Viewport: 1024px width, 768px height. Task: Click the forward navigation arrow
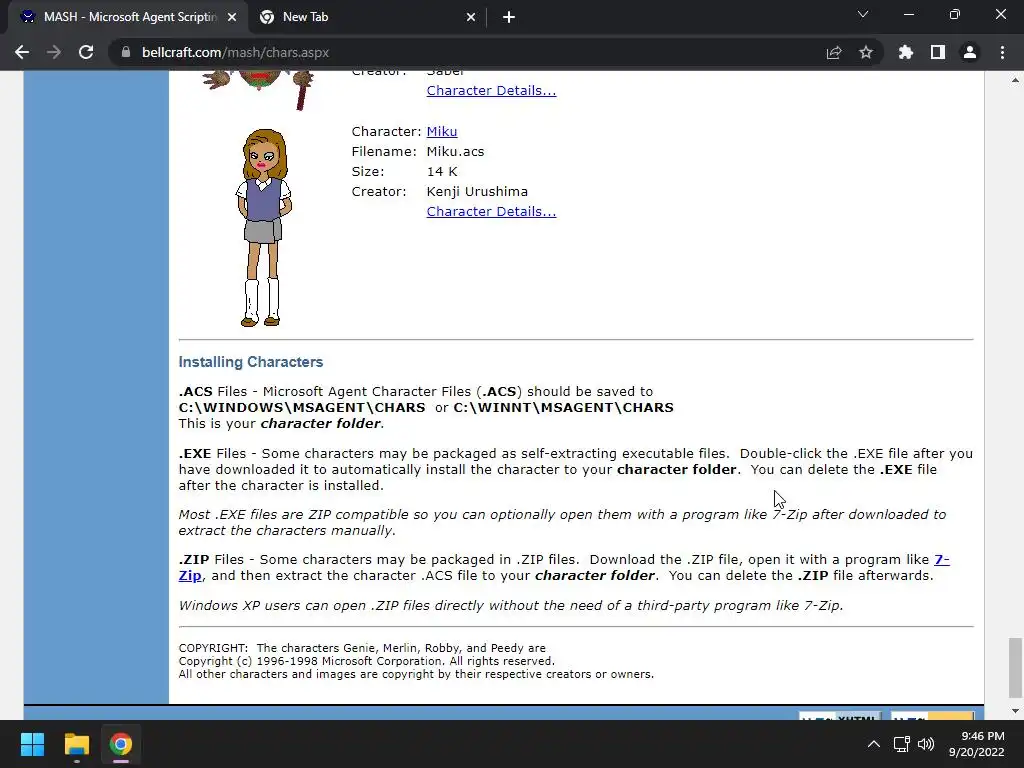(x=54, y=52)
